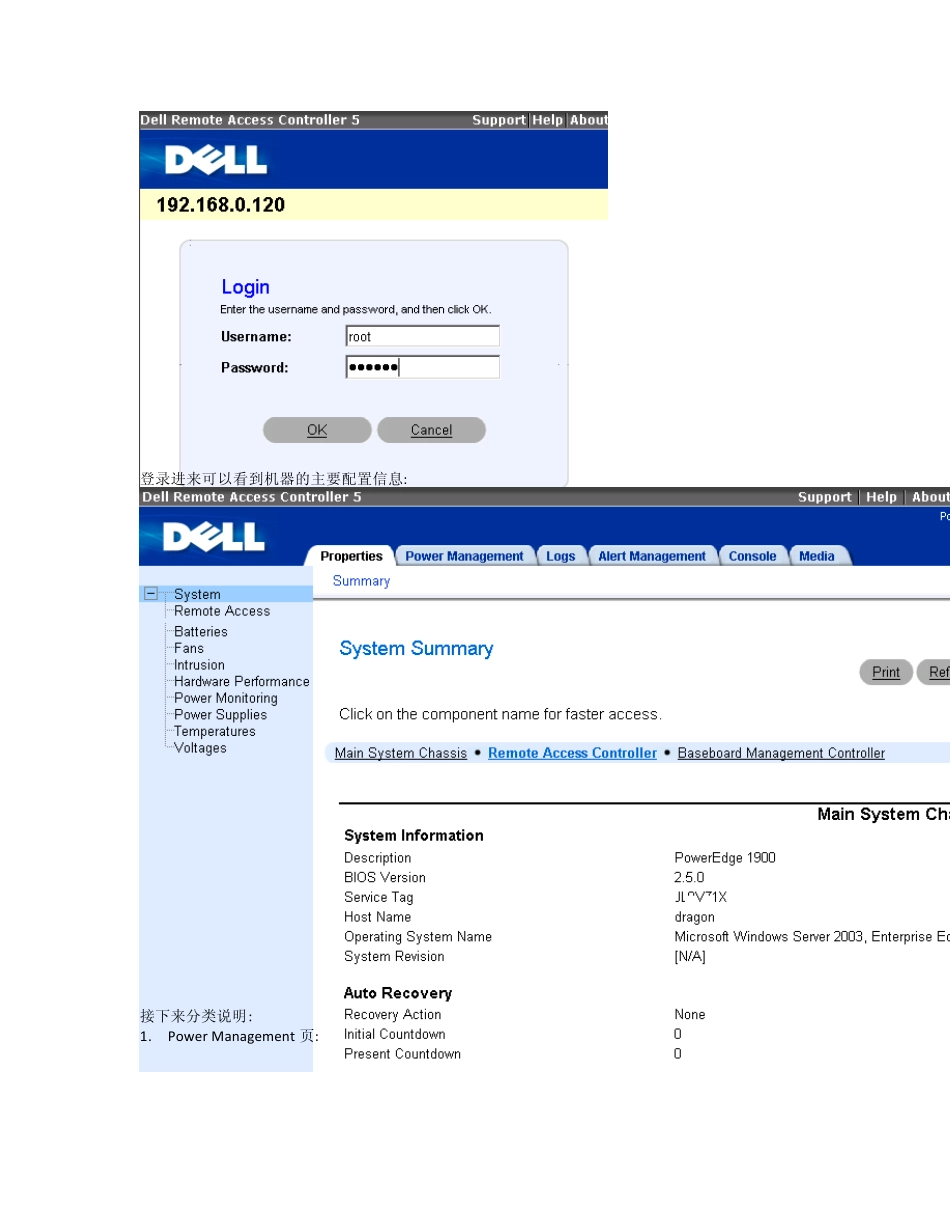
Task: Open Fans in the navigation tree
Action: 189,648
